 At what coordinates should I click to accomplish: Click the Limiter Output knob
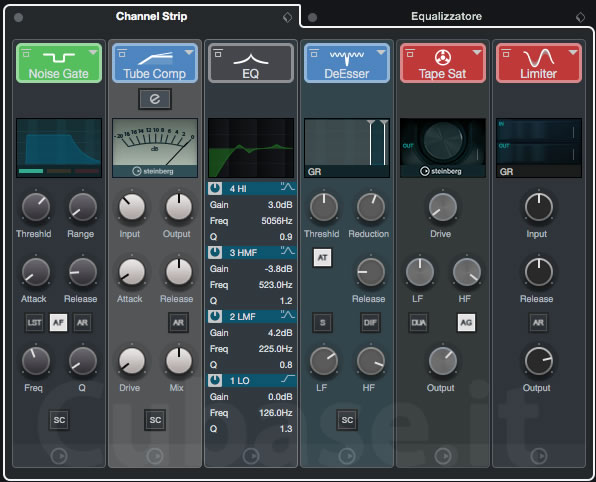[539, 361]
